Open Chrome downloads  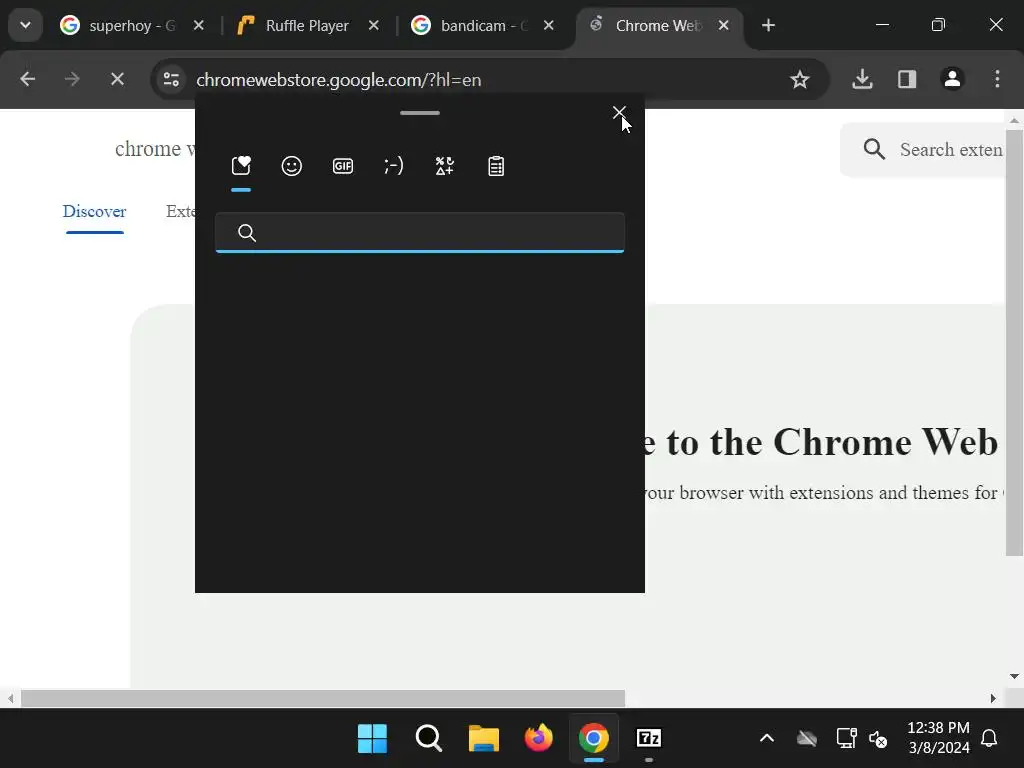pos(862,80)
